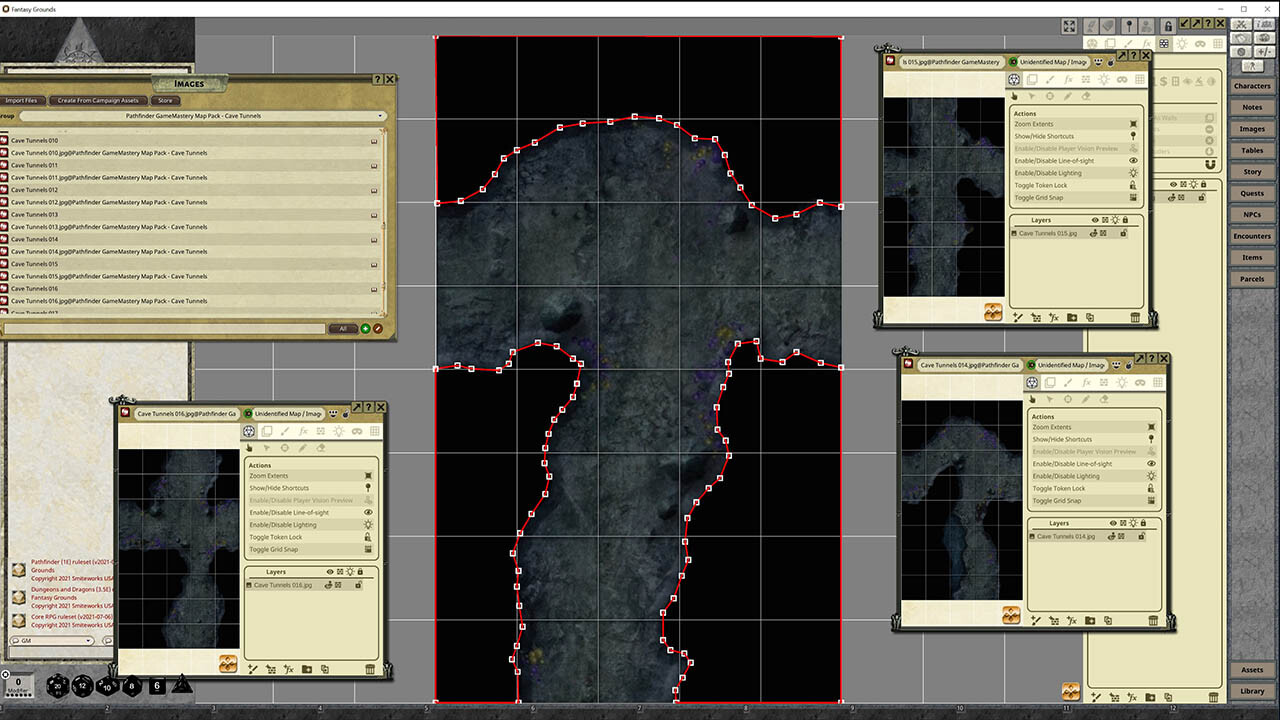Select the eraser tool under the map toolbar
Viewport: 1280px width, 720px height.
coord(321,448)
